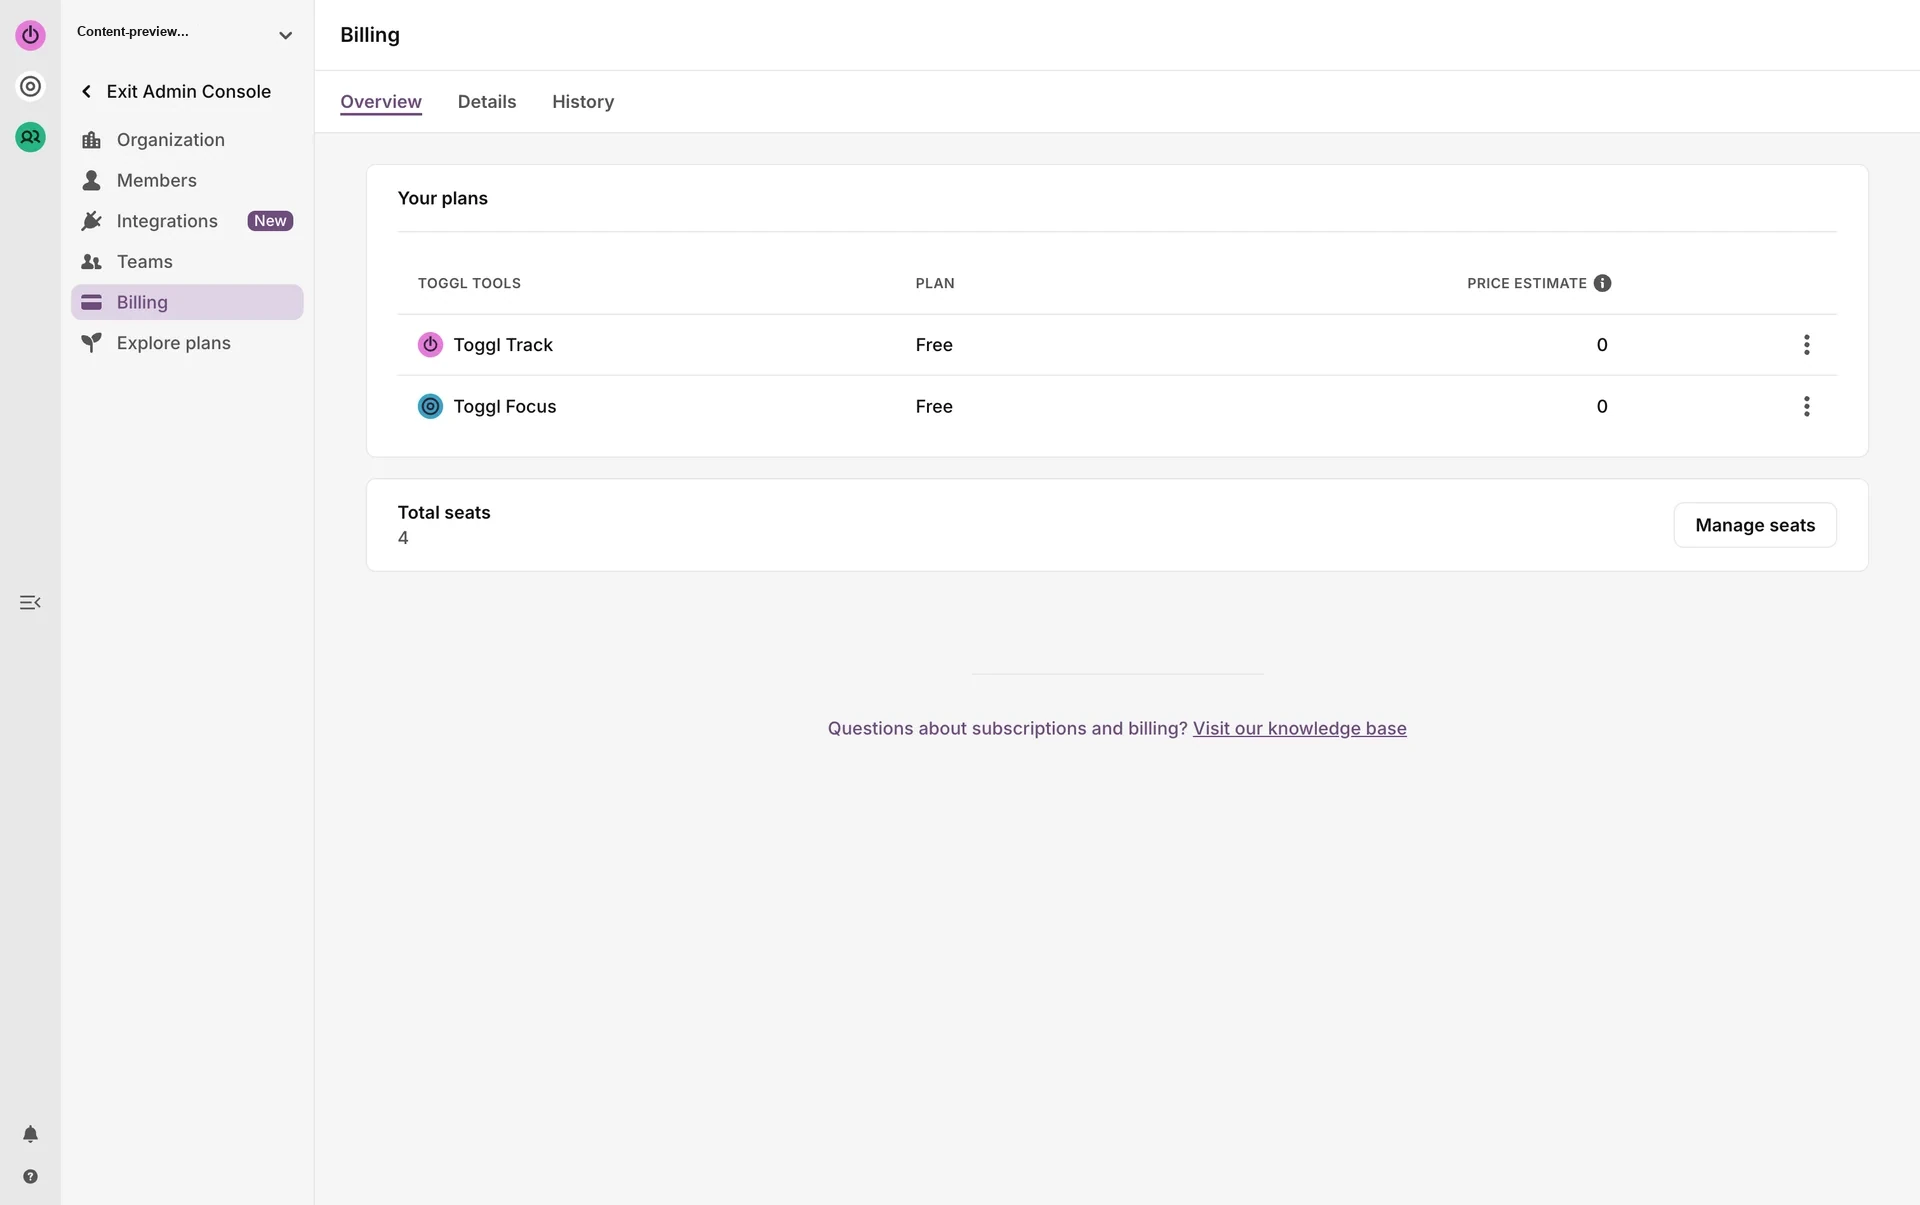Open Organization in the sidebar

tap(187, 140)
